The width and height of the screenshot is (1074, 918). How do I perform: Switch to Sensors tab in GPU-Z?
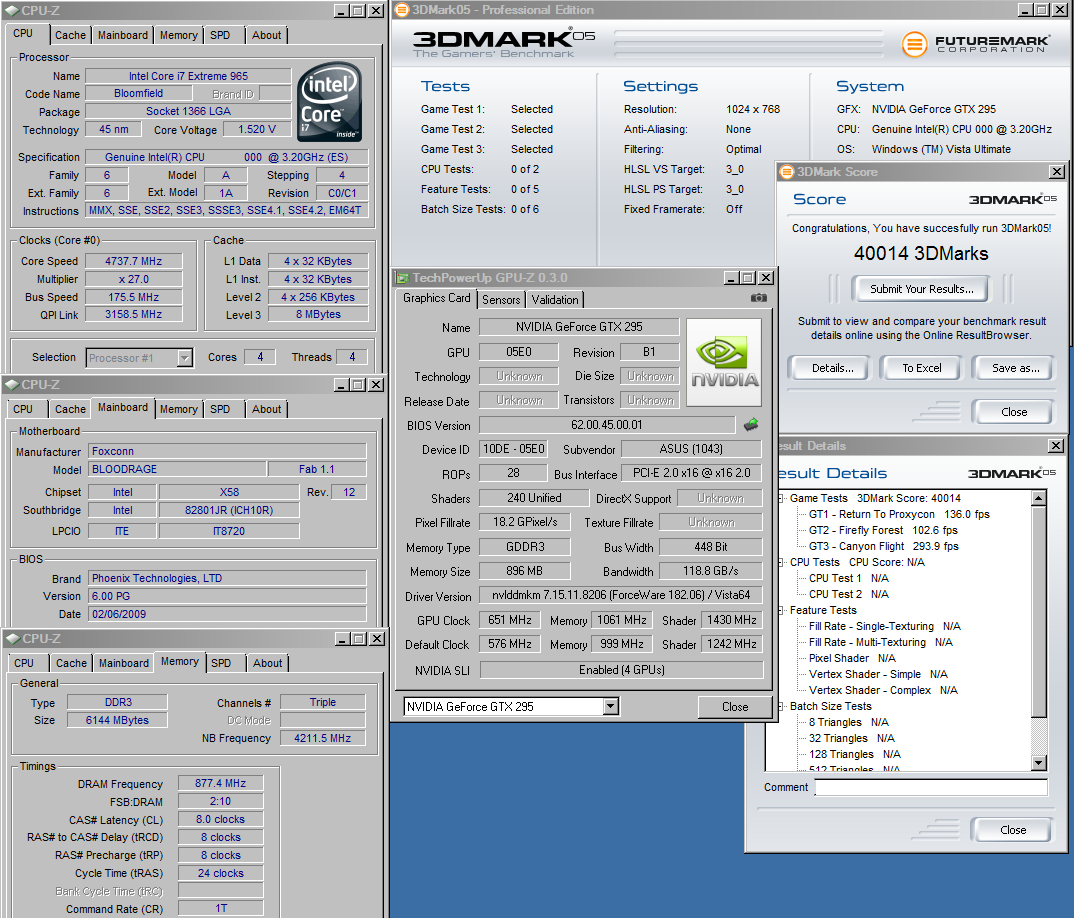pos(501,299)
